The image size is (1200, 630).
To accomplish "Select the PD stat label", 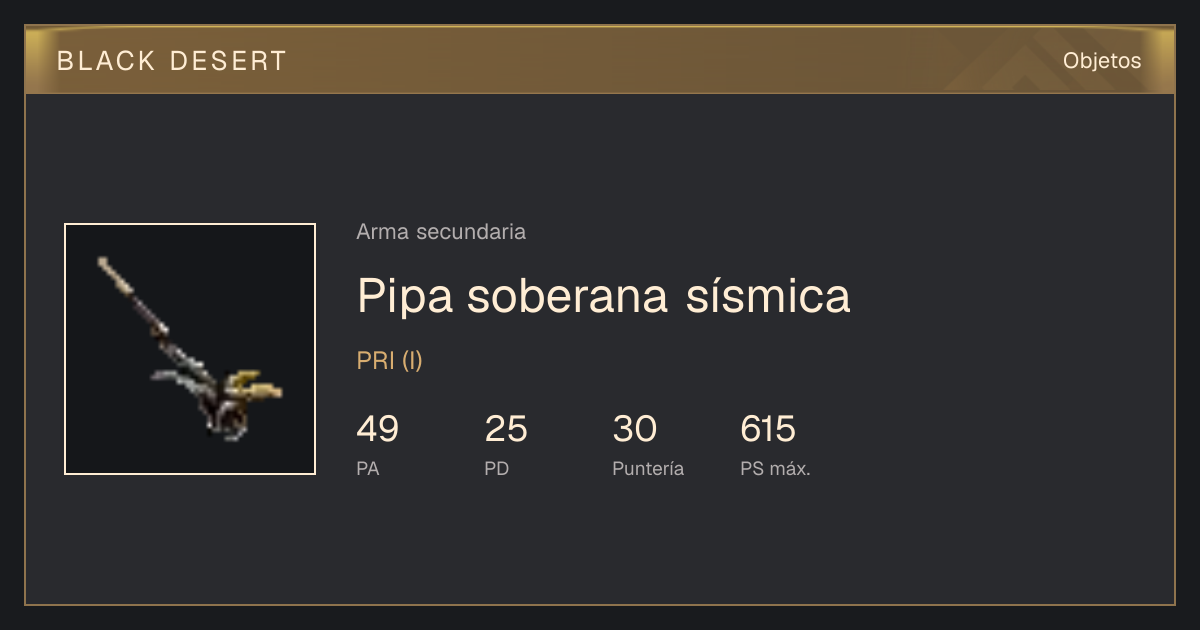I will point(496,469).
